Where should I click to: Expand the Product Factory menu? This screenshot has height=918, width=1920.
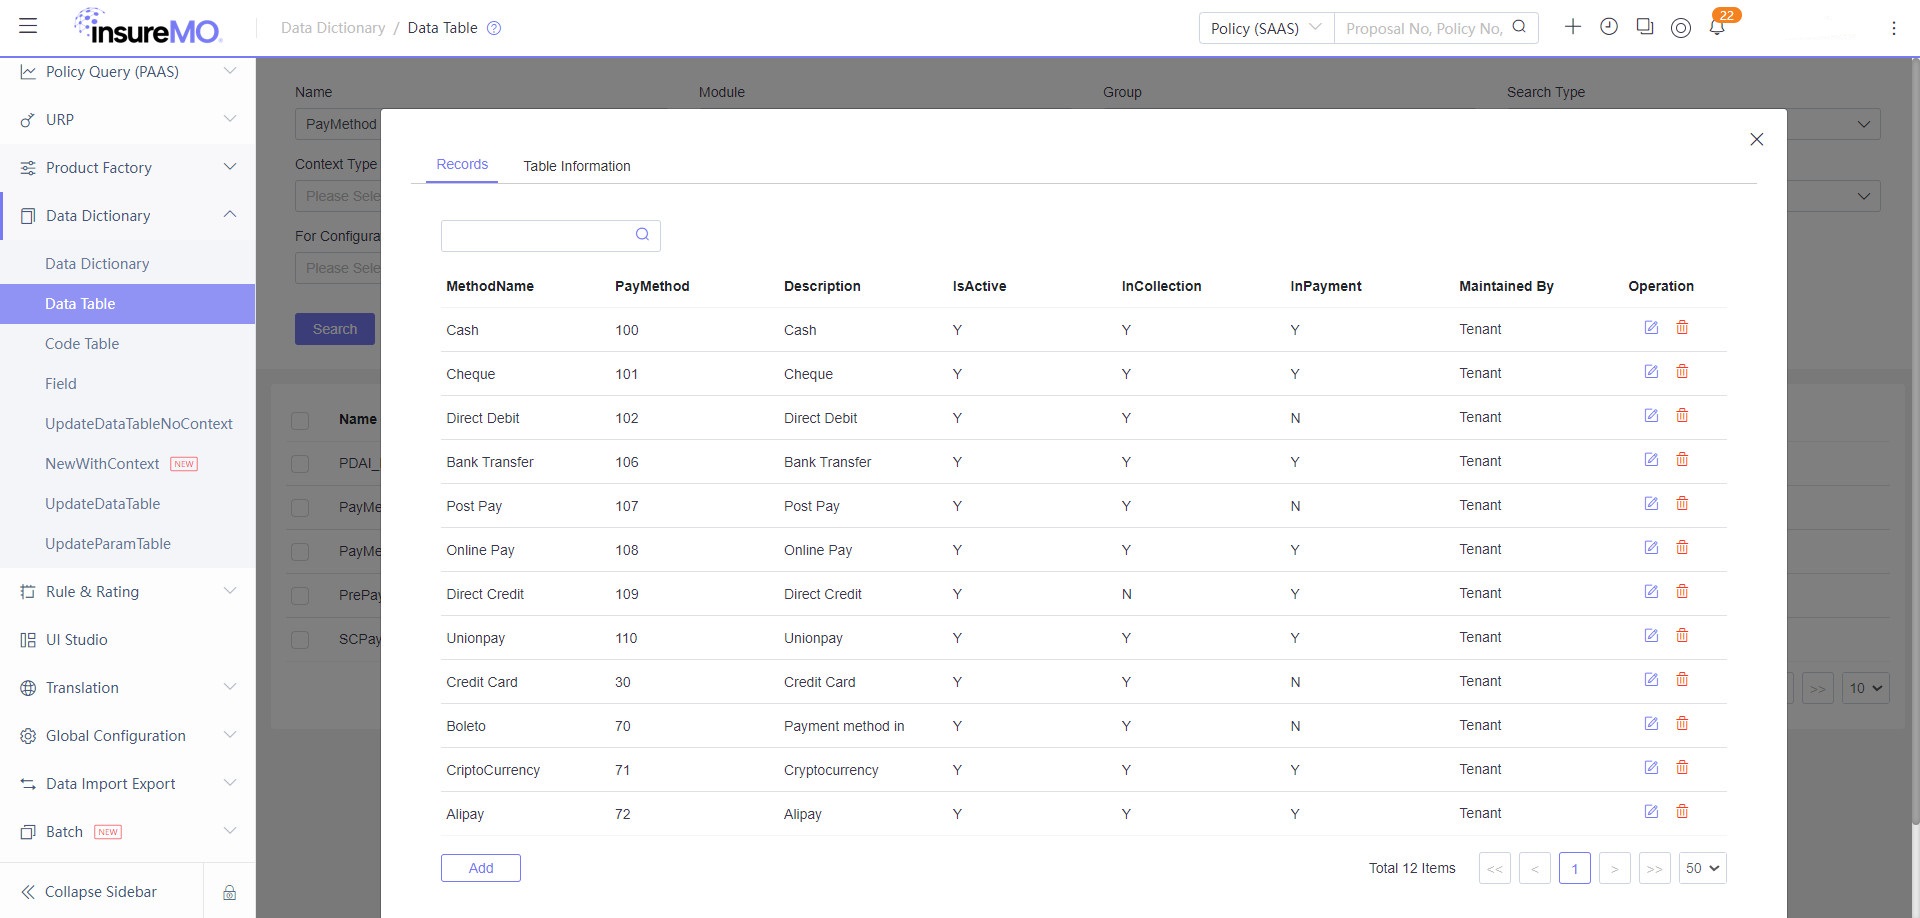(x=128, y=168)
